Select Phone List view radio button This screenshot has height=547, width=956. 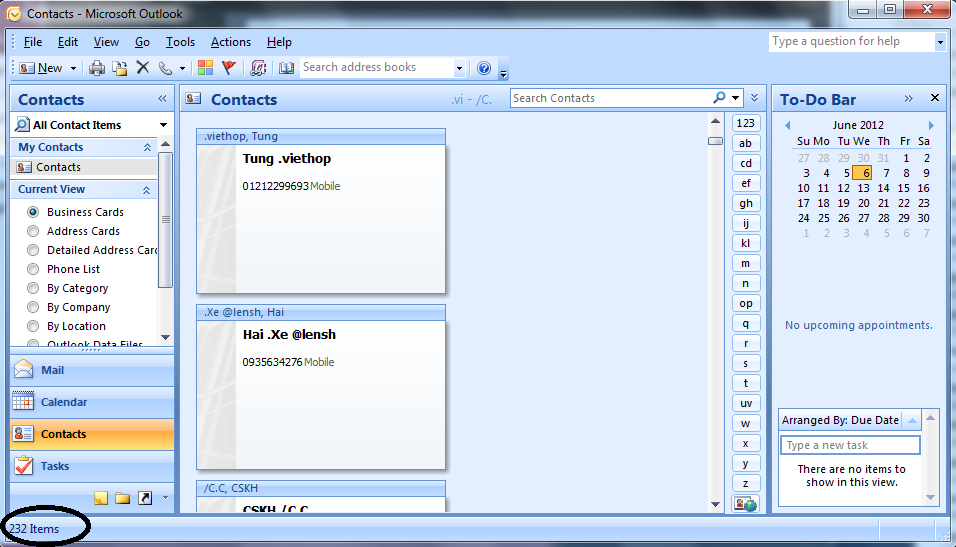click(x=33, y=269)
